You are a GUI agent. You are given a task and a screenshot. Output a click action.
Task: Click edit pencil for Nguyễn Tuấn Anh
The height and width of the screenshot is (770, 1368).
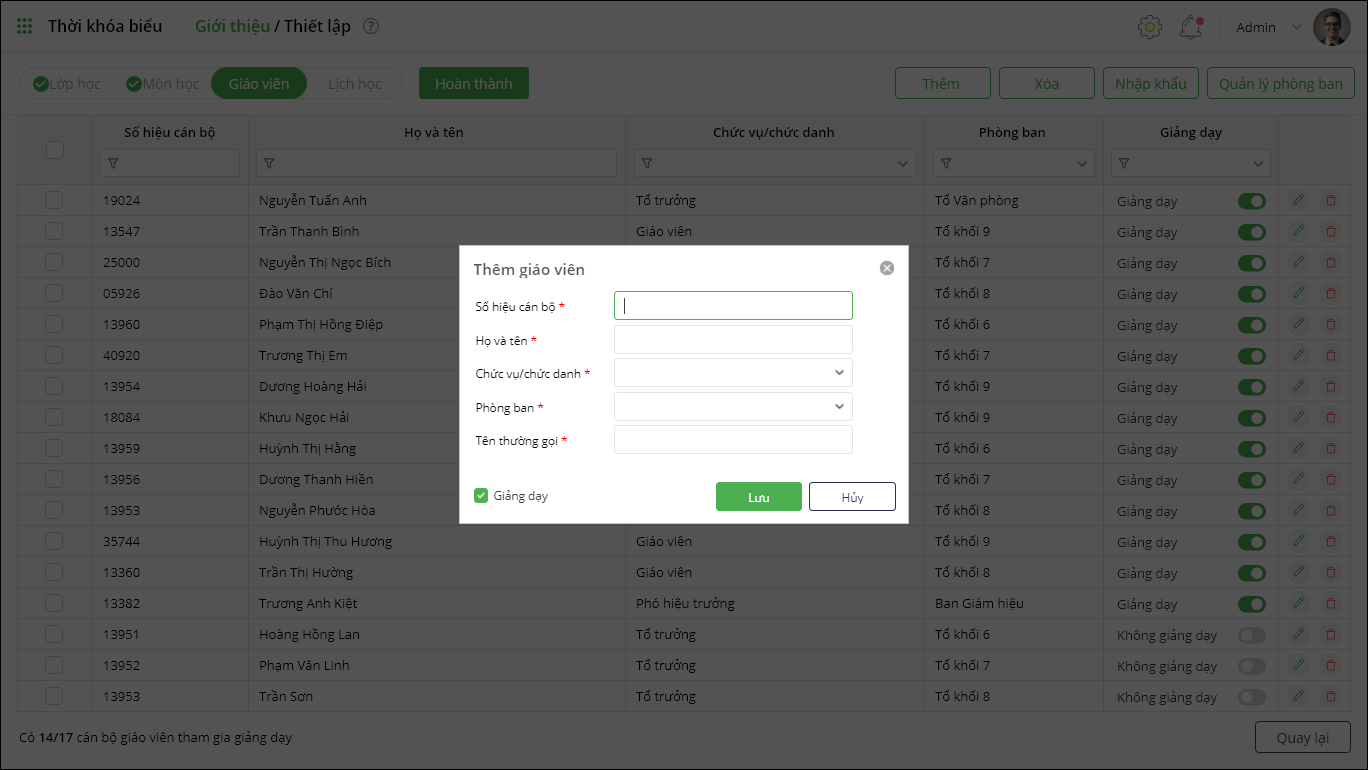pyautogui.click(x=1298, y=200)
